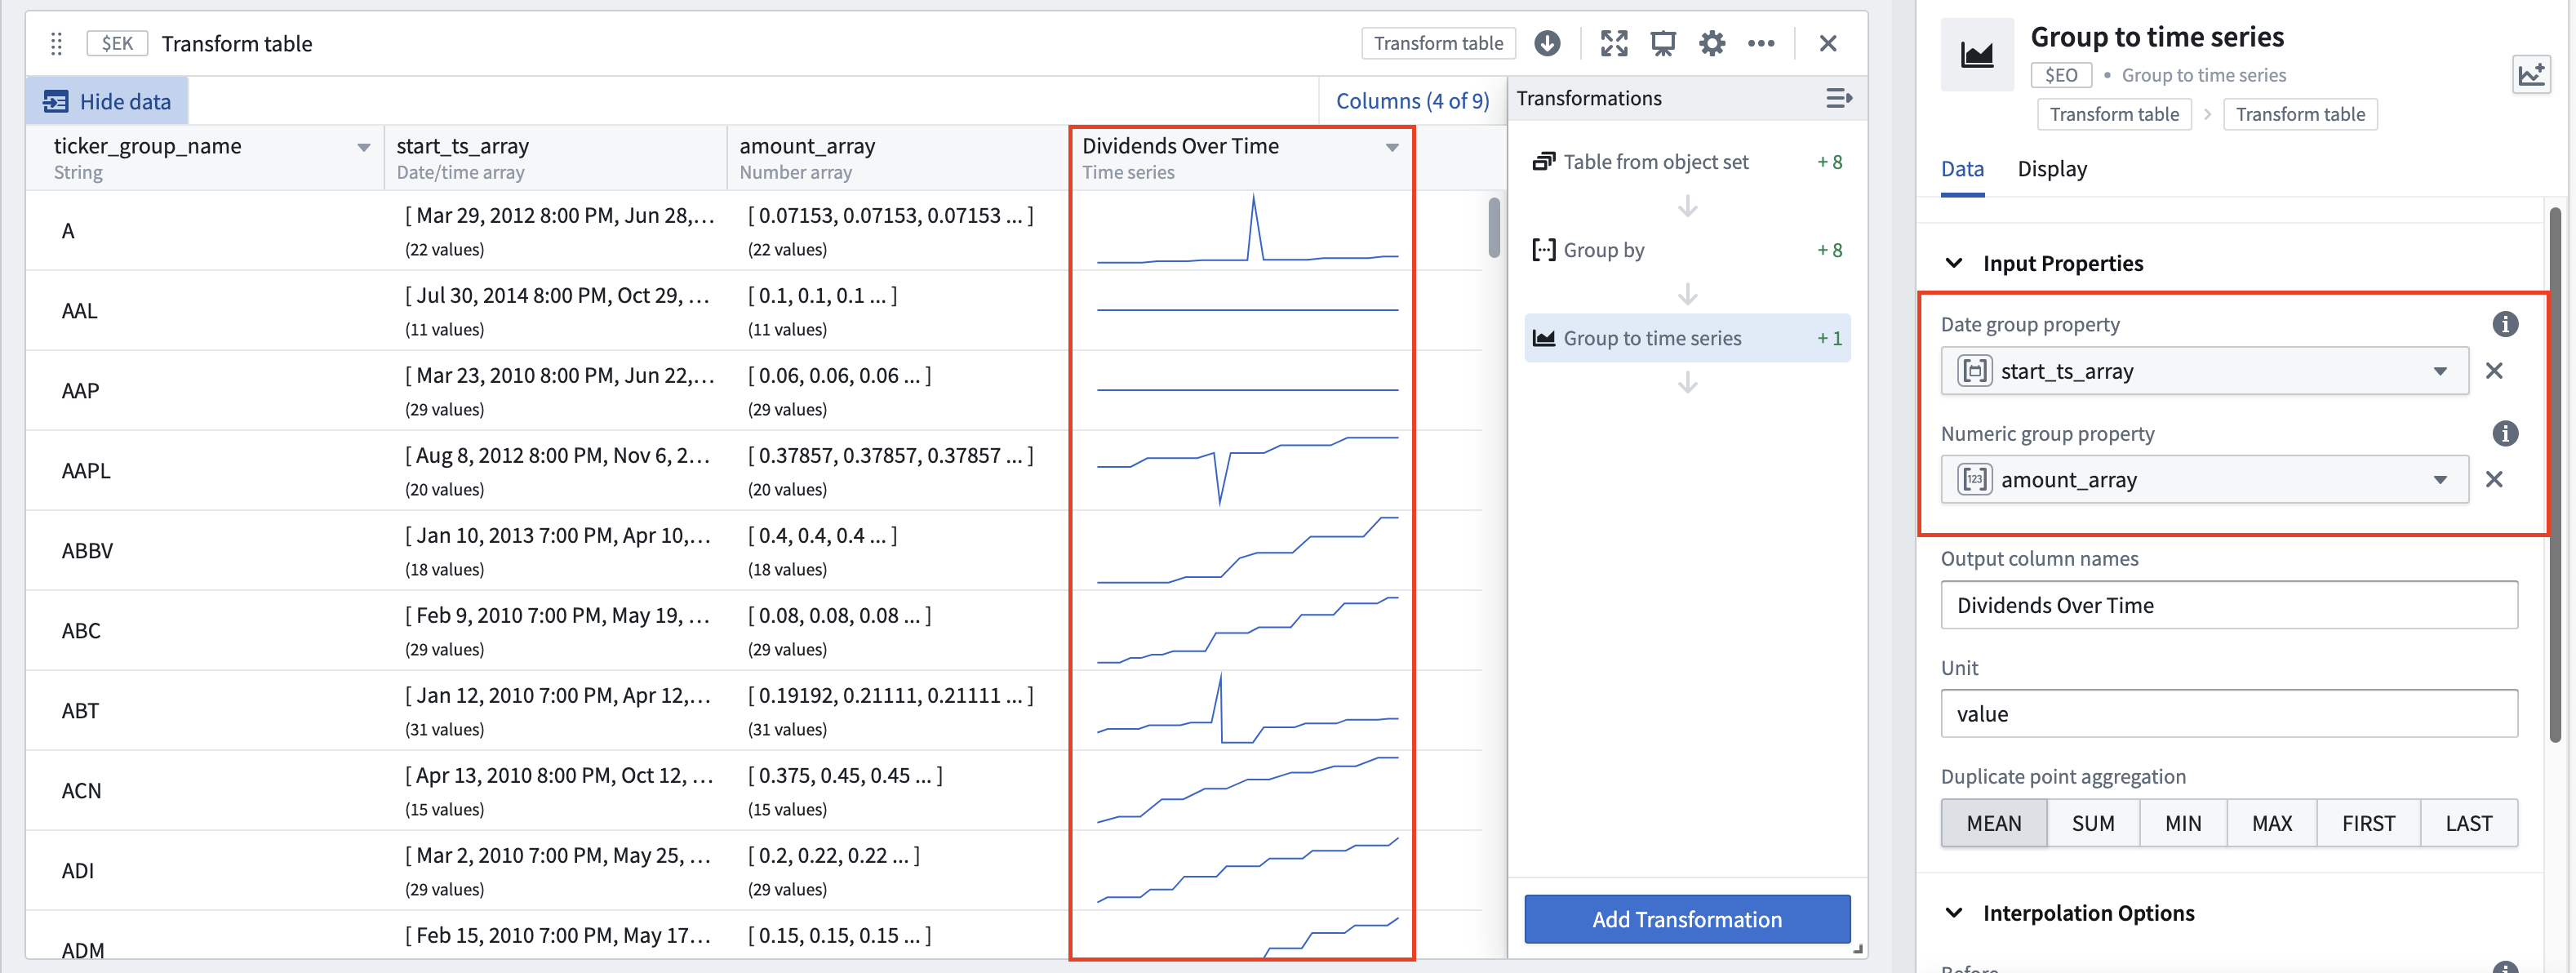Click the download arrow icon in the header
This screenshot has width=2576, height=973.
(x=1547, y=43)
